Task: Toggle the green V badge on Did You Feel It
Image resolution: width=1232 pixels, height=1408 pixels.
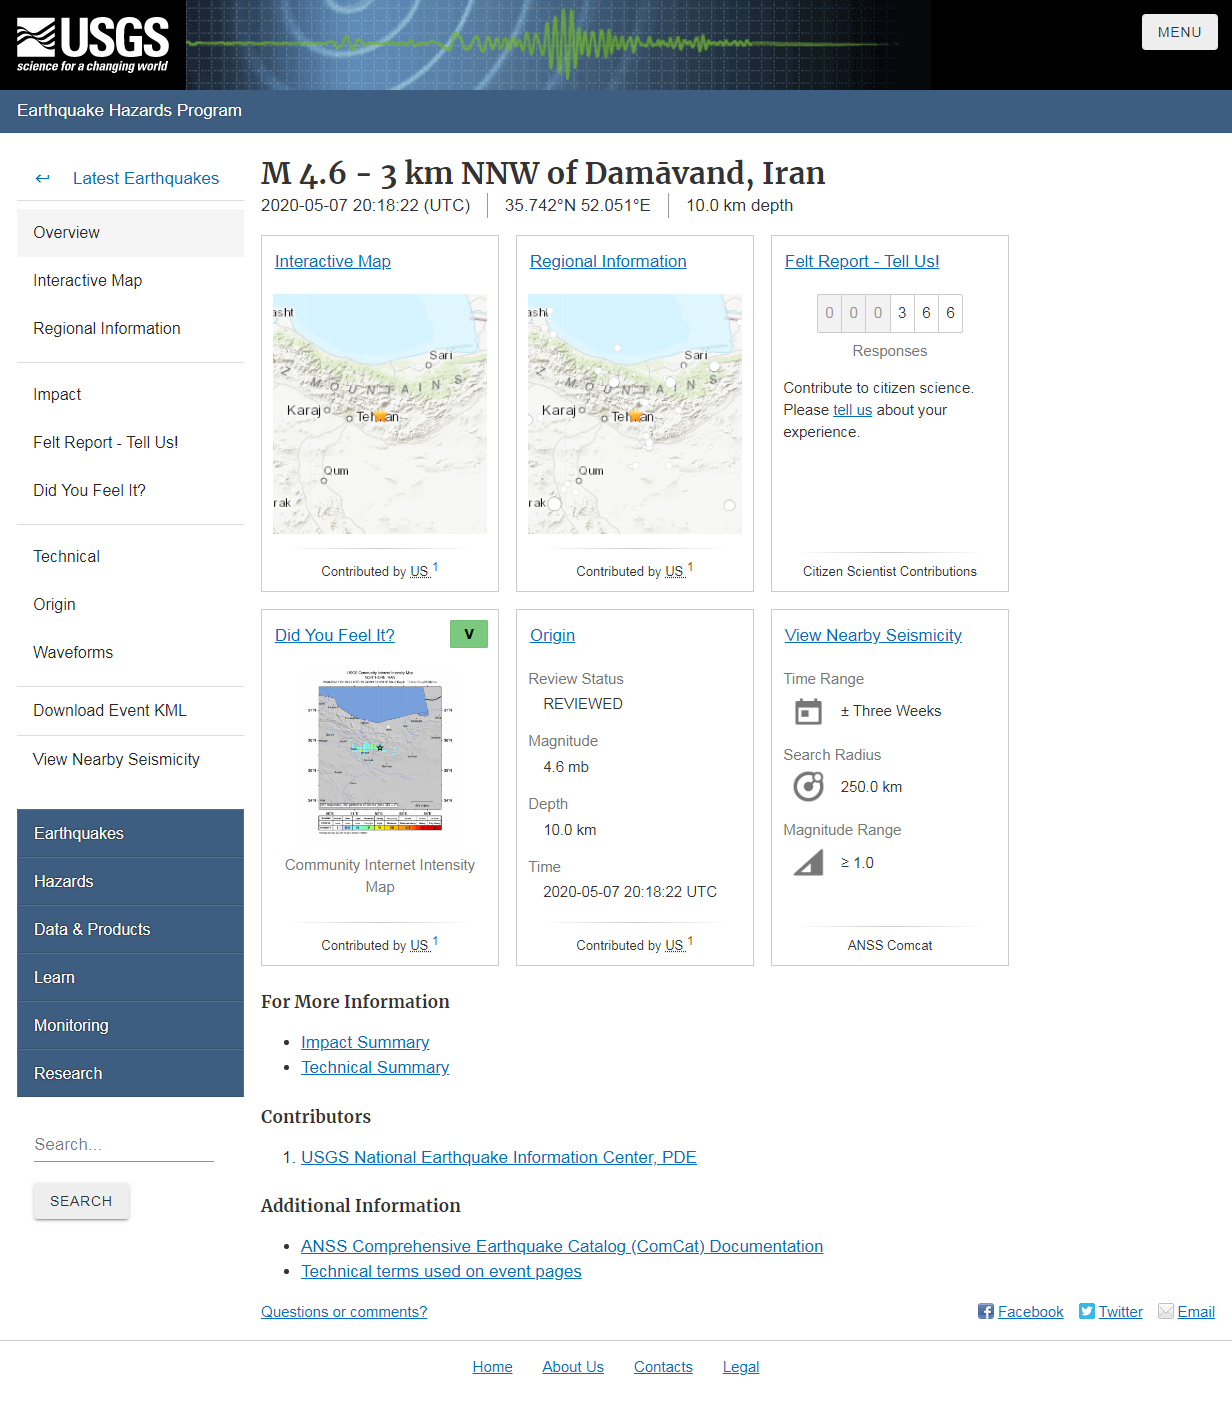Action: tap(468, 633)
